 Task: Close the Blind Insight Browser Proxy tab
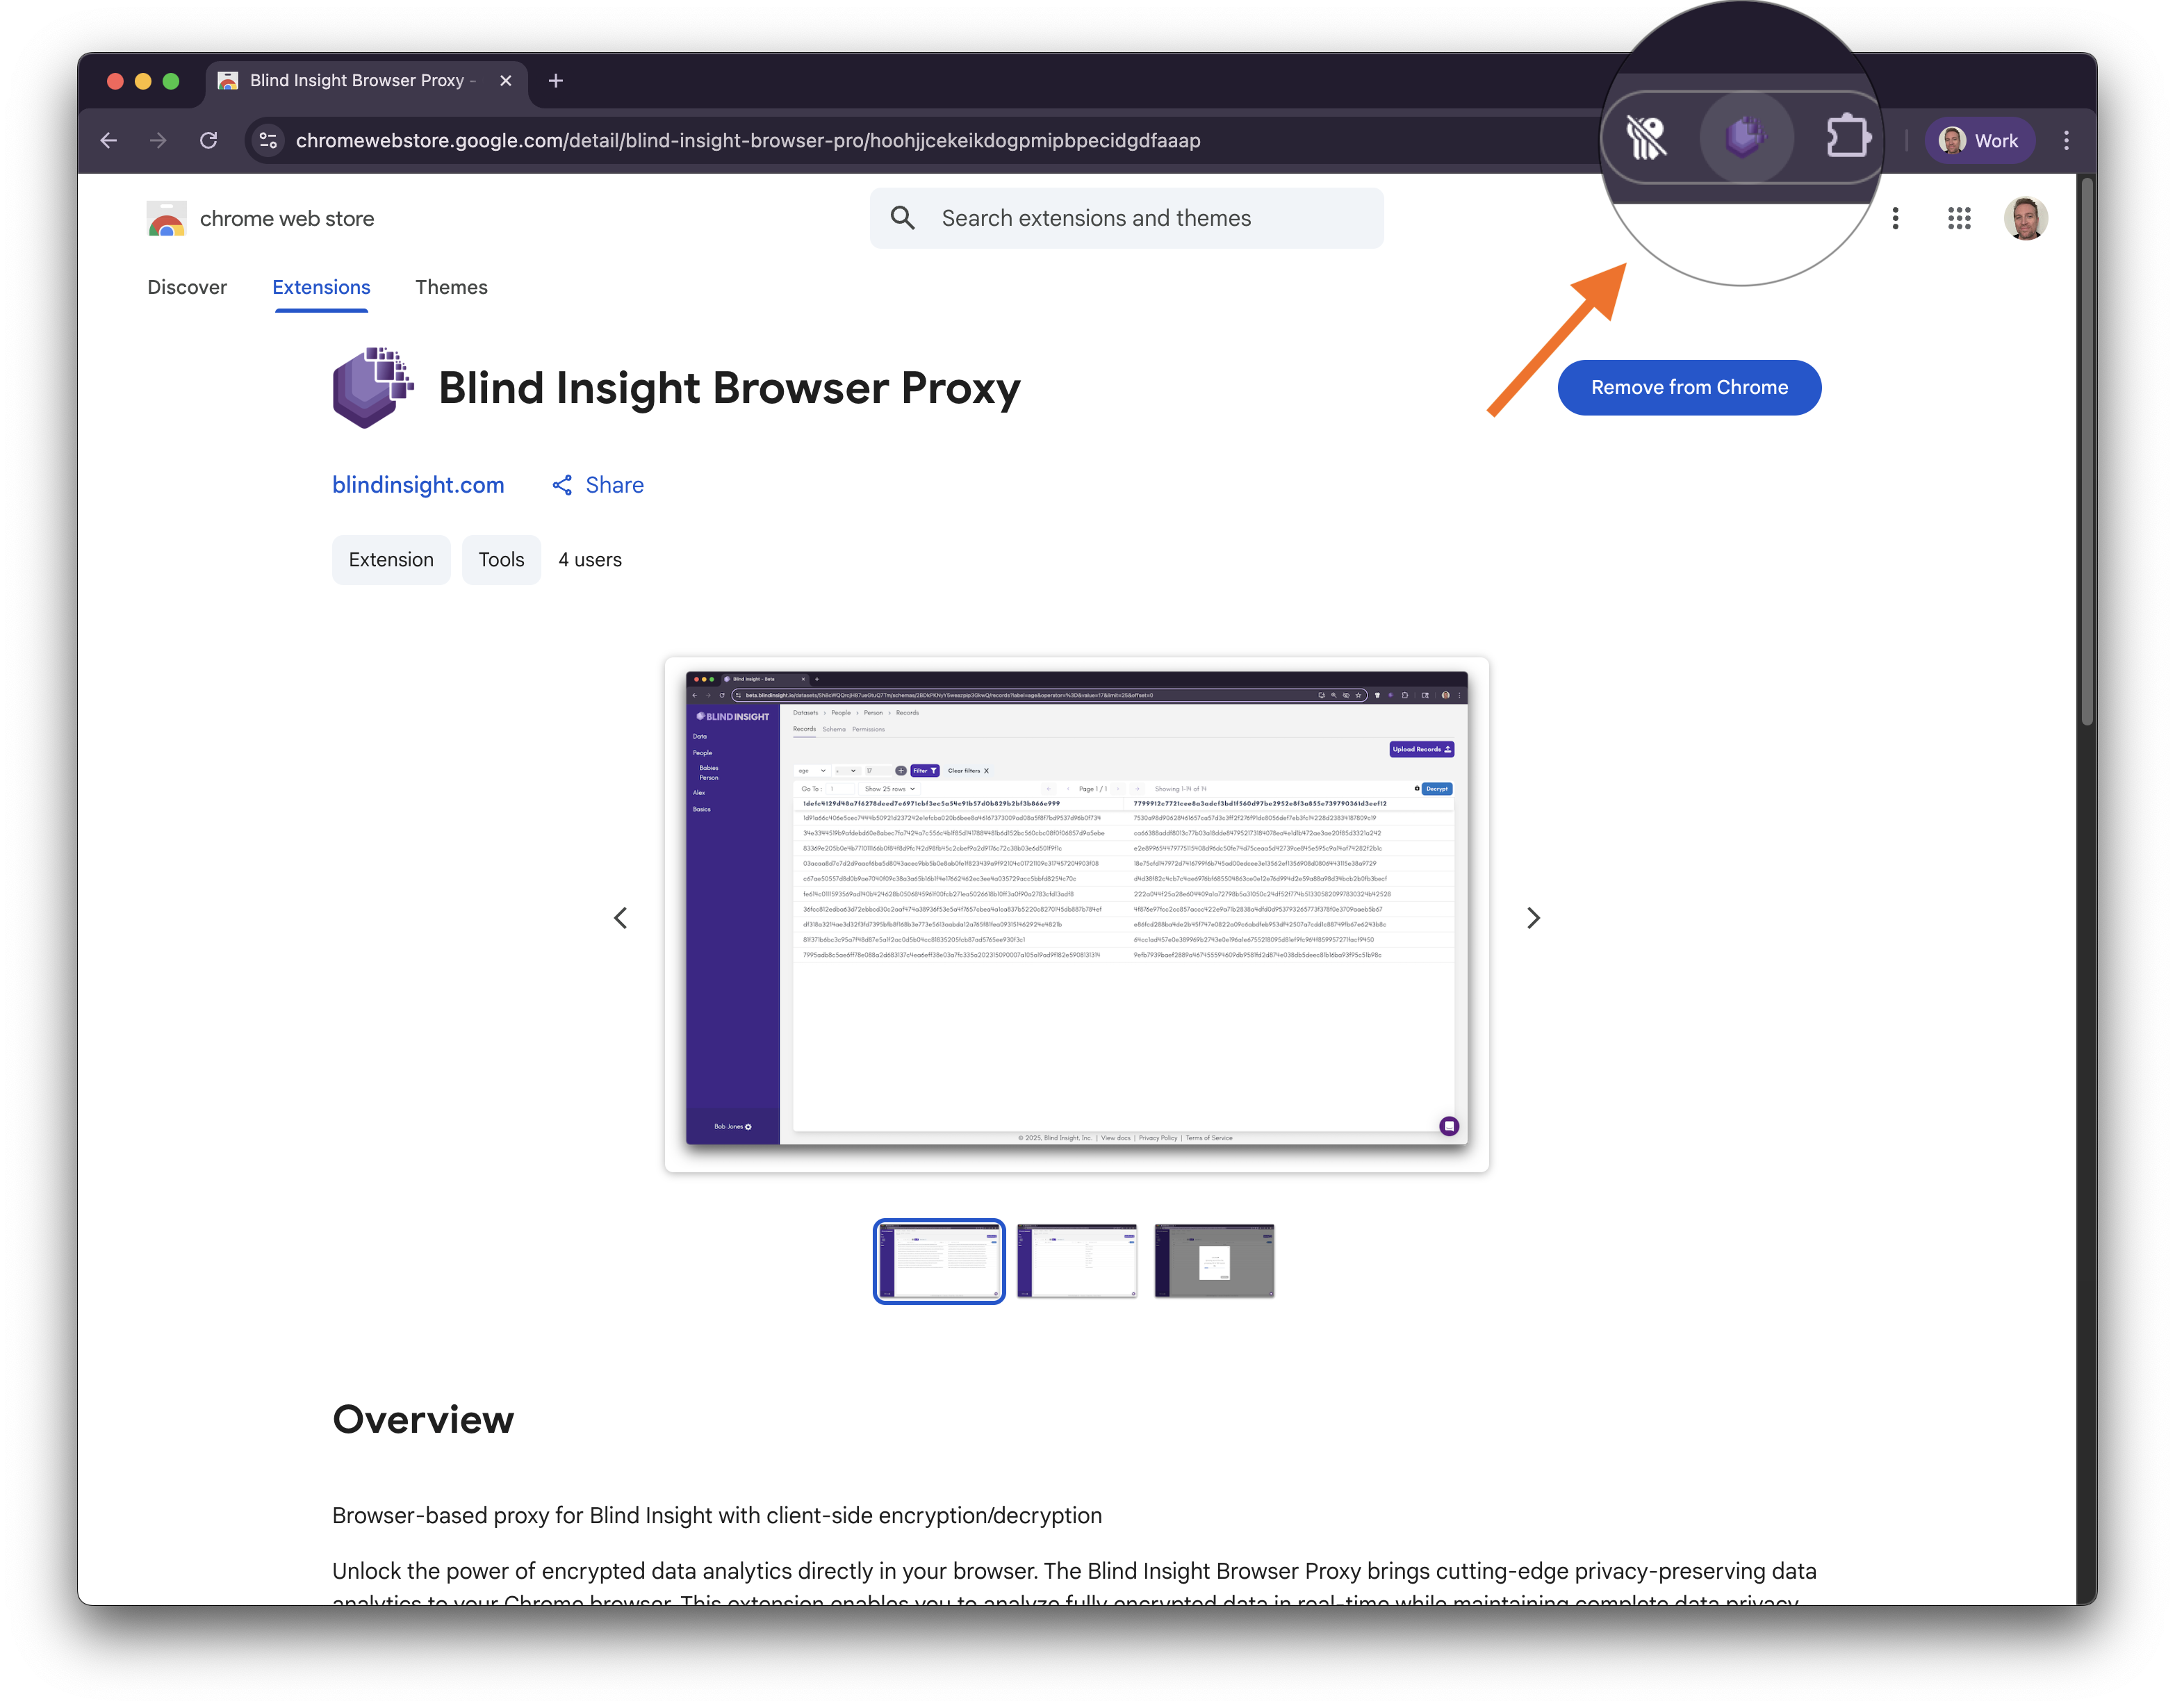[506, 81]
